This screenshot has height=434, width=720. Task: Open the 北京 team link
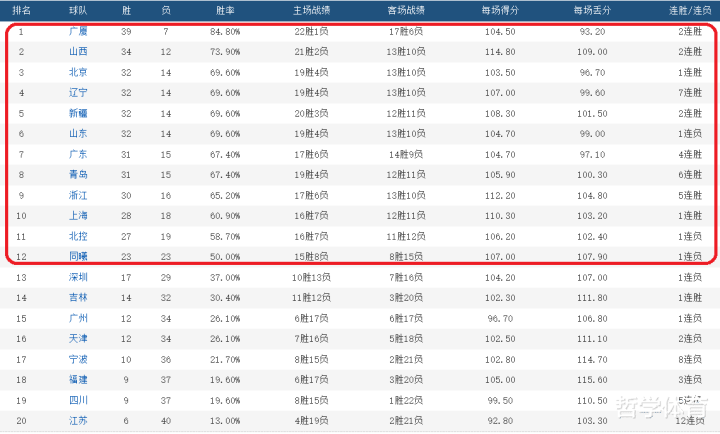click(78, 73)
